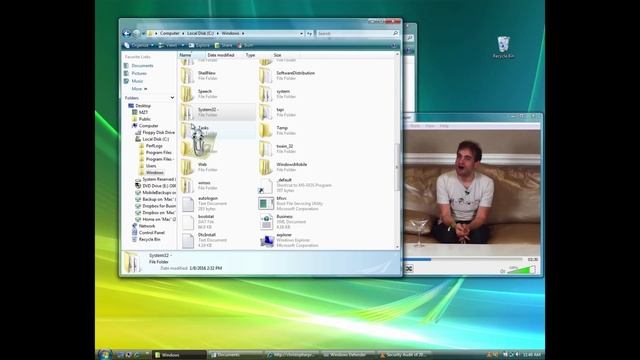Viewport: 640px width, 360px height.
Task: Expand More in Favorite Links
Action: pos(139,89)
